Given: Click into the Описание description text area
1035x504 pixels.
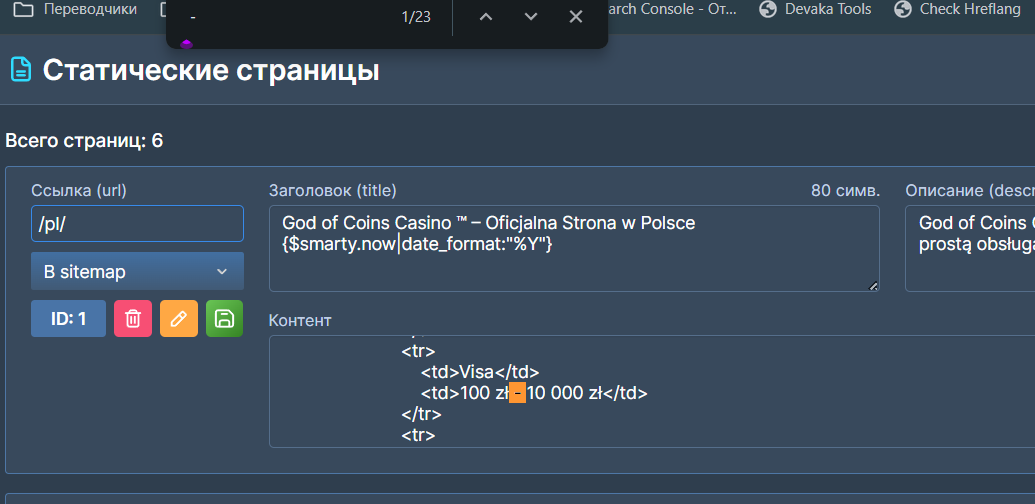Looking at the screenshot, I should point(969,248).
